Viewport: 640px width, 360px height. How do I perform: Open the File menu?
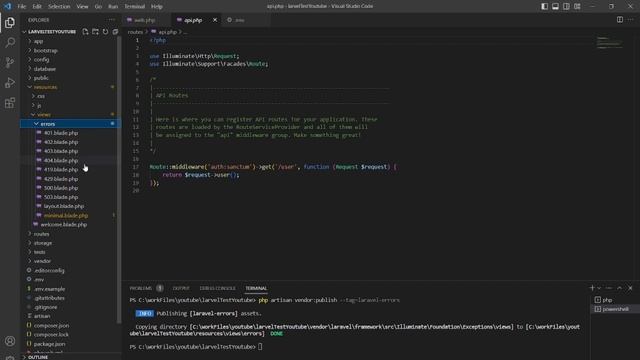(22, 6)
